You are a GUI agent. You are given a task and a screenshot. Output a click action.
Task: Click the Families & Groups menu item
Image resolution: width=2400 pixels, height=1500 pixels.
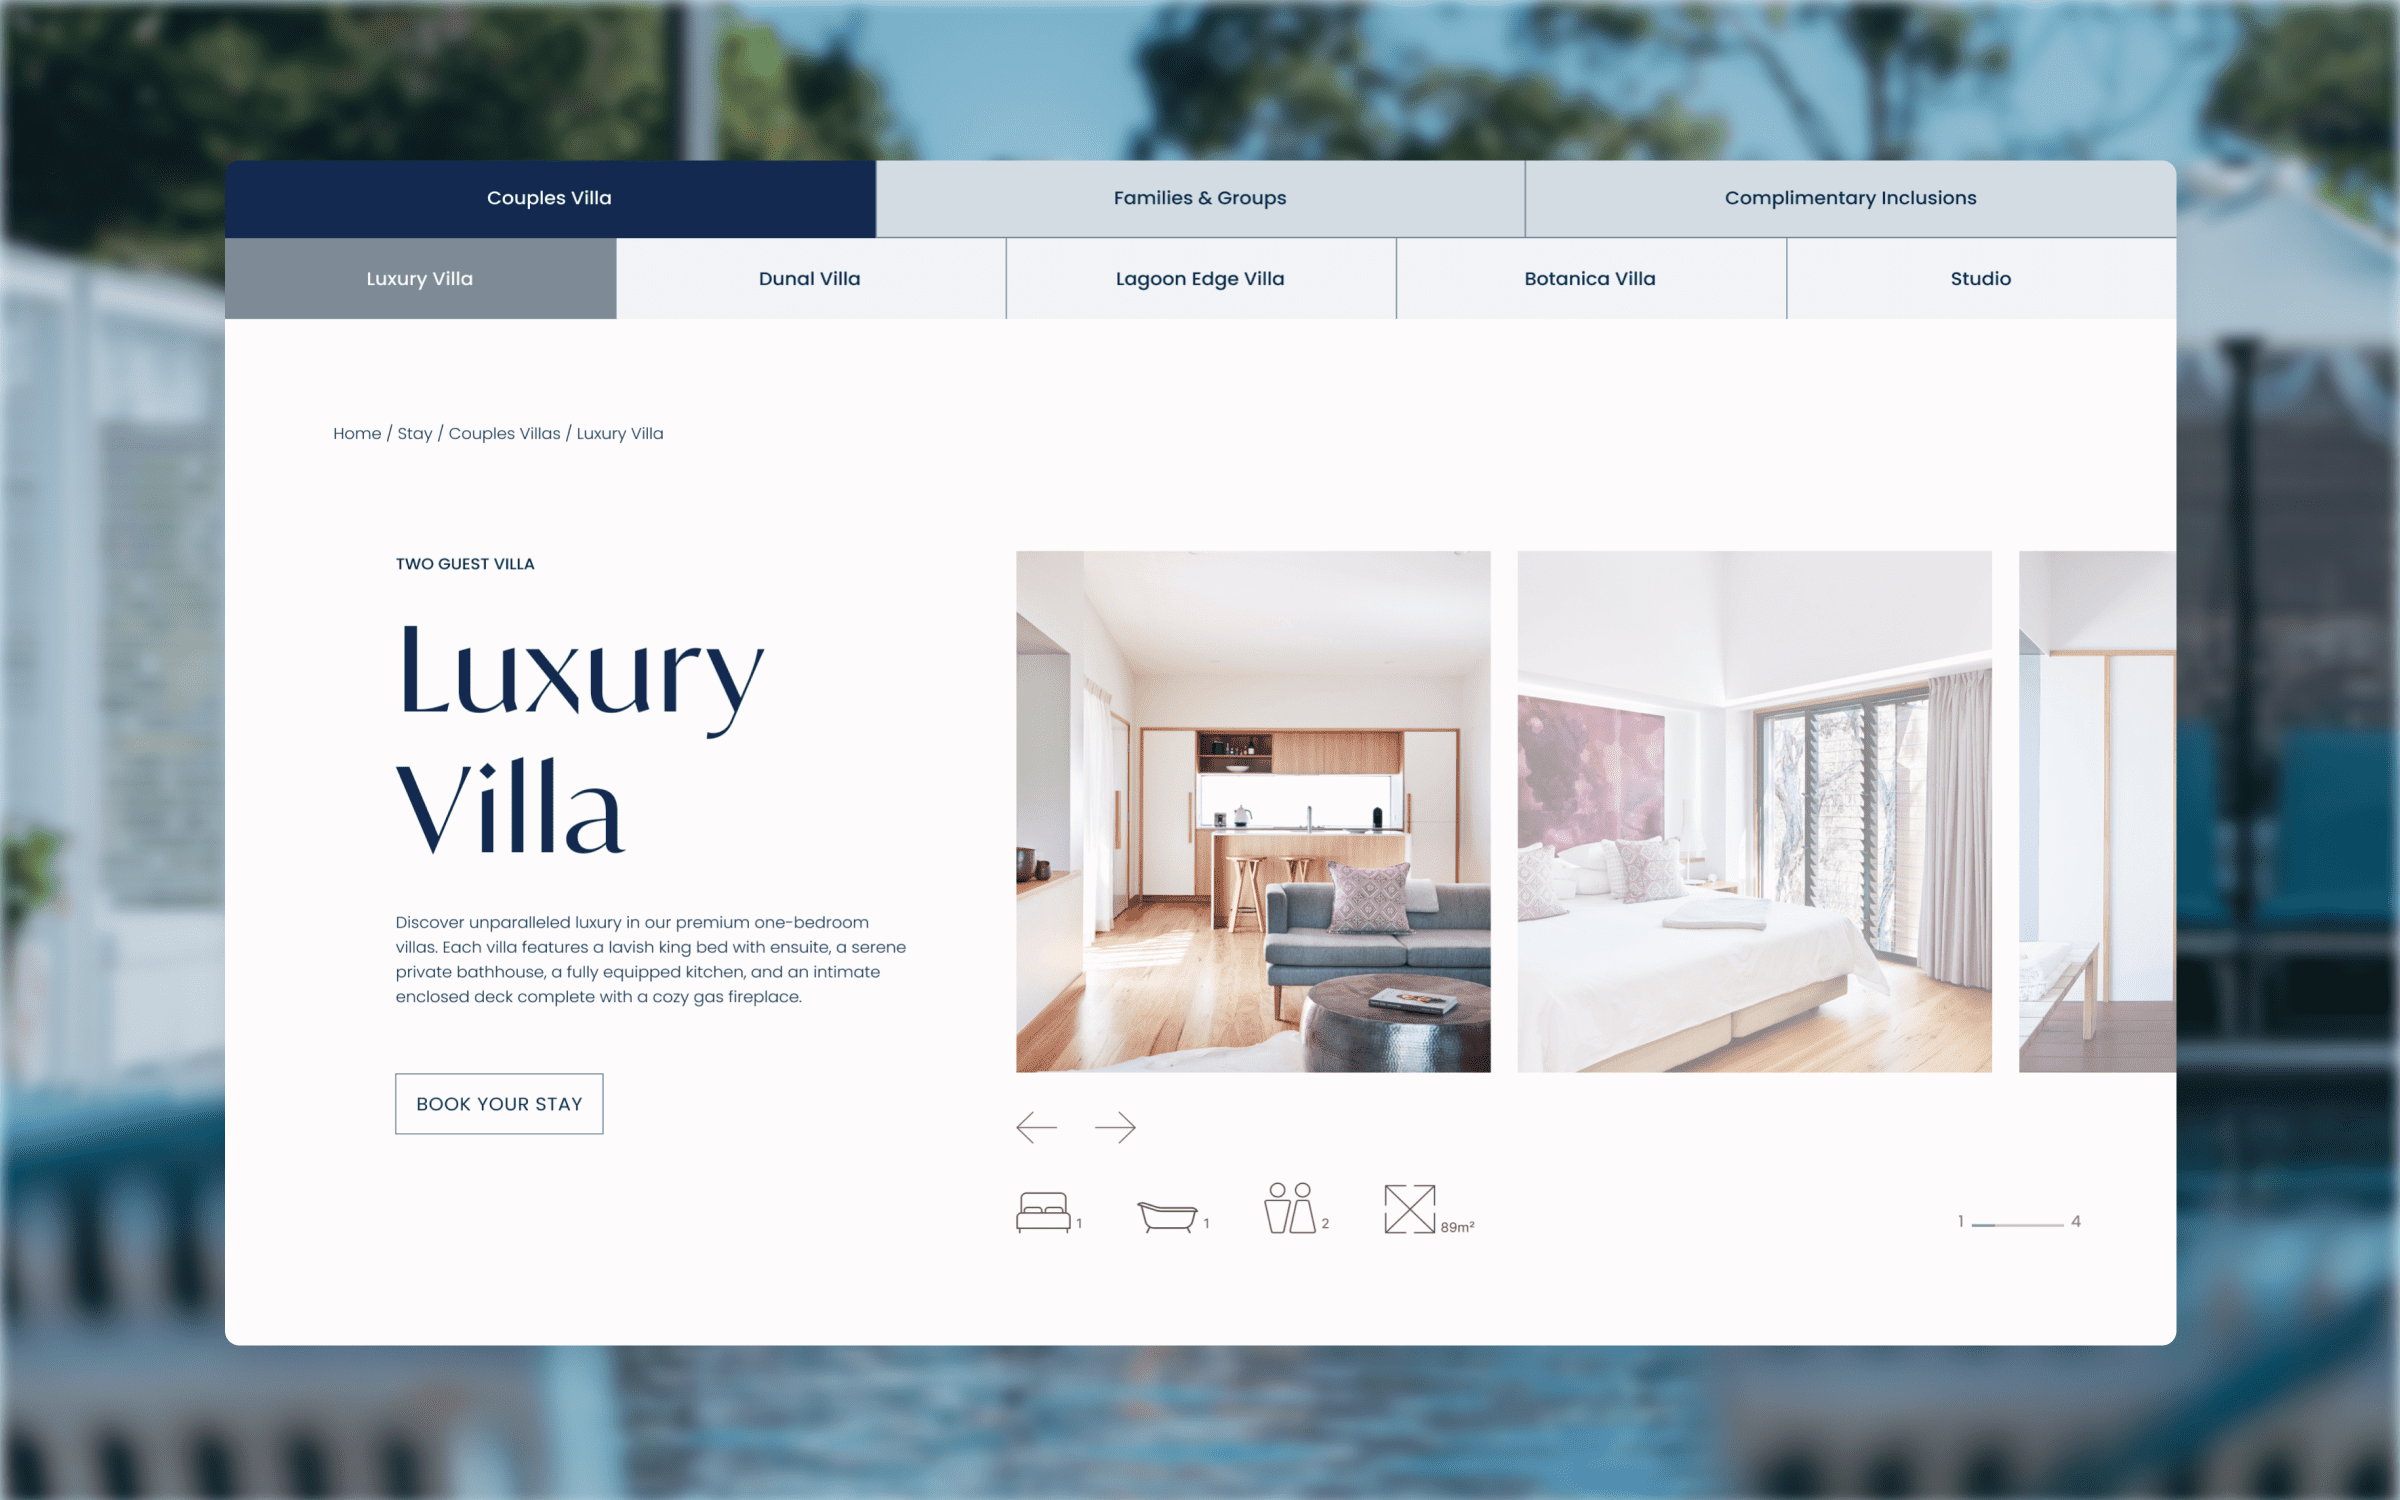pyautogui.click(x=1199, y=197)
